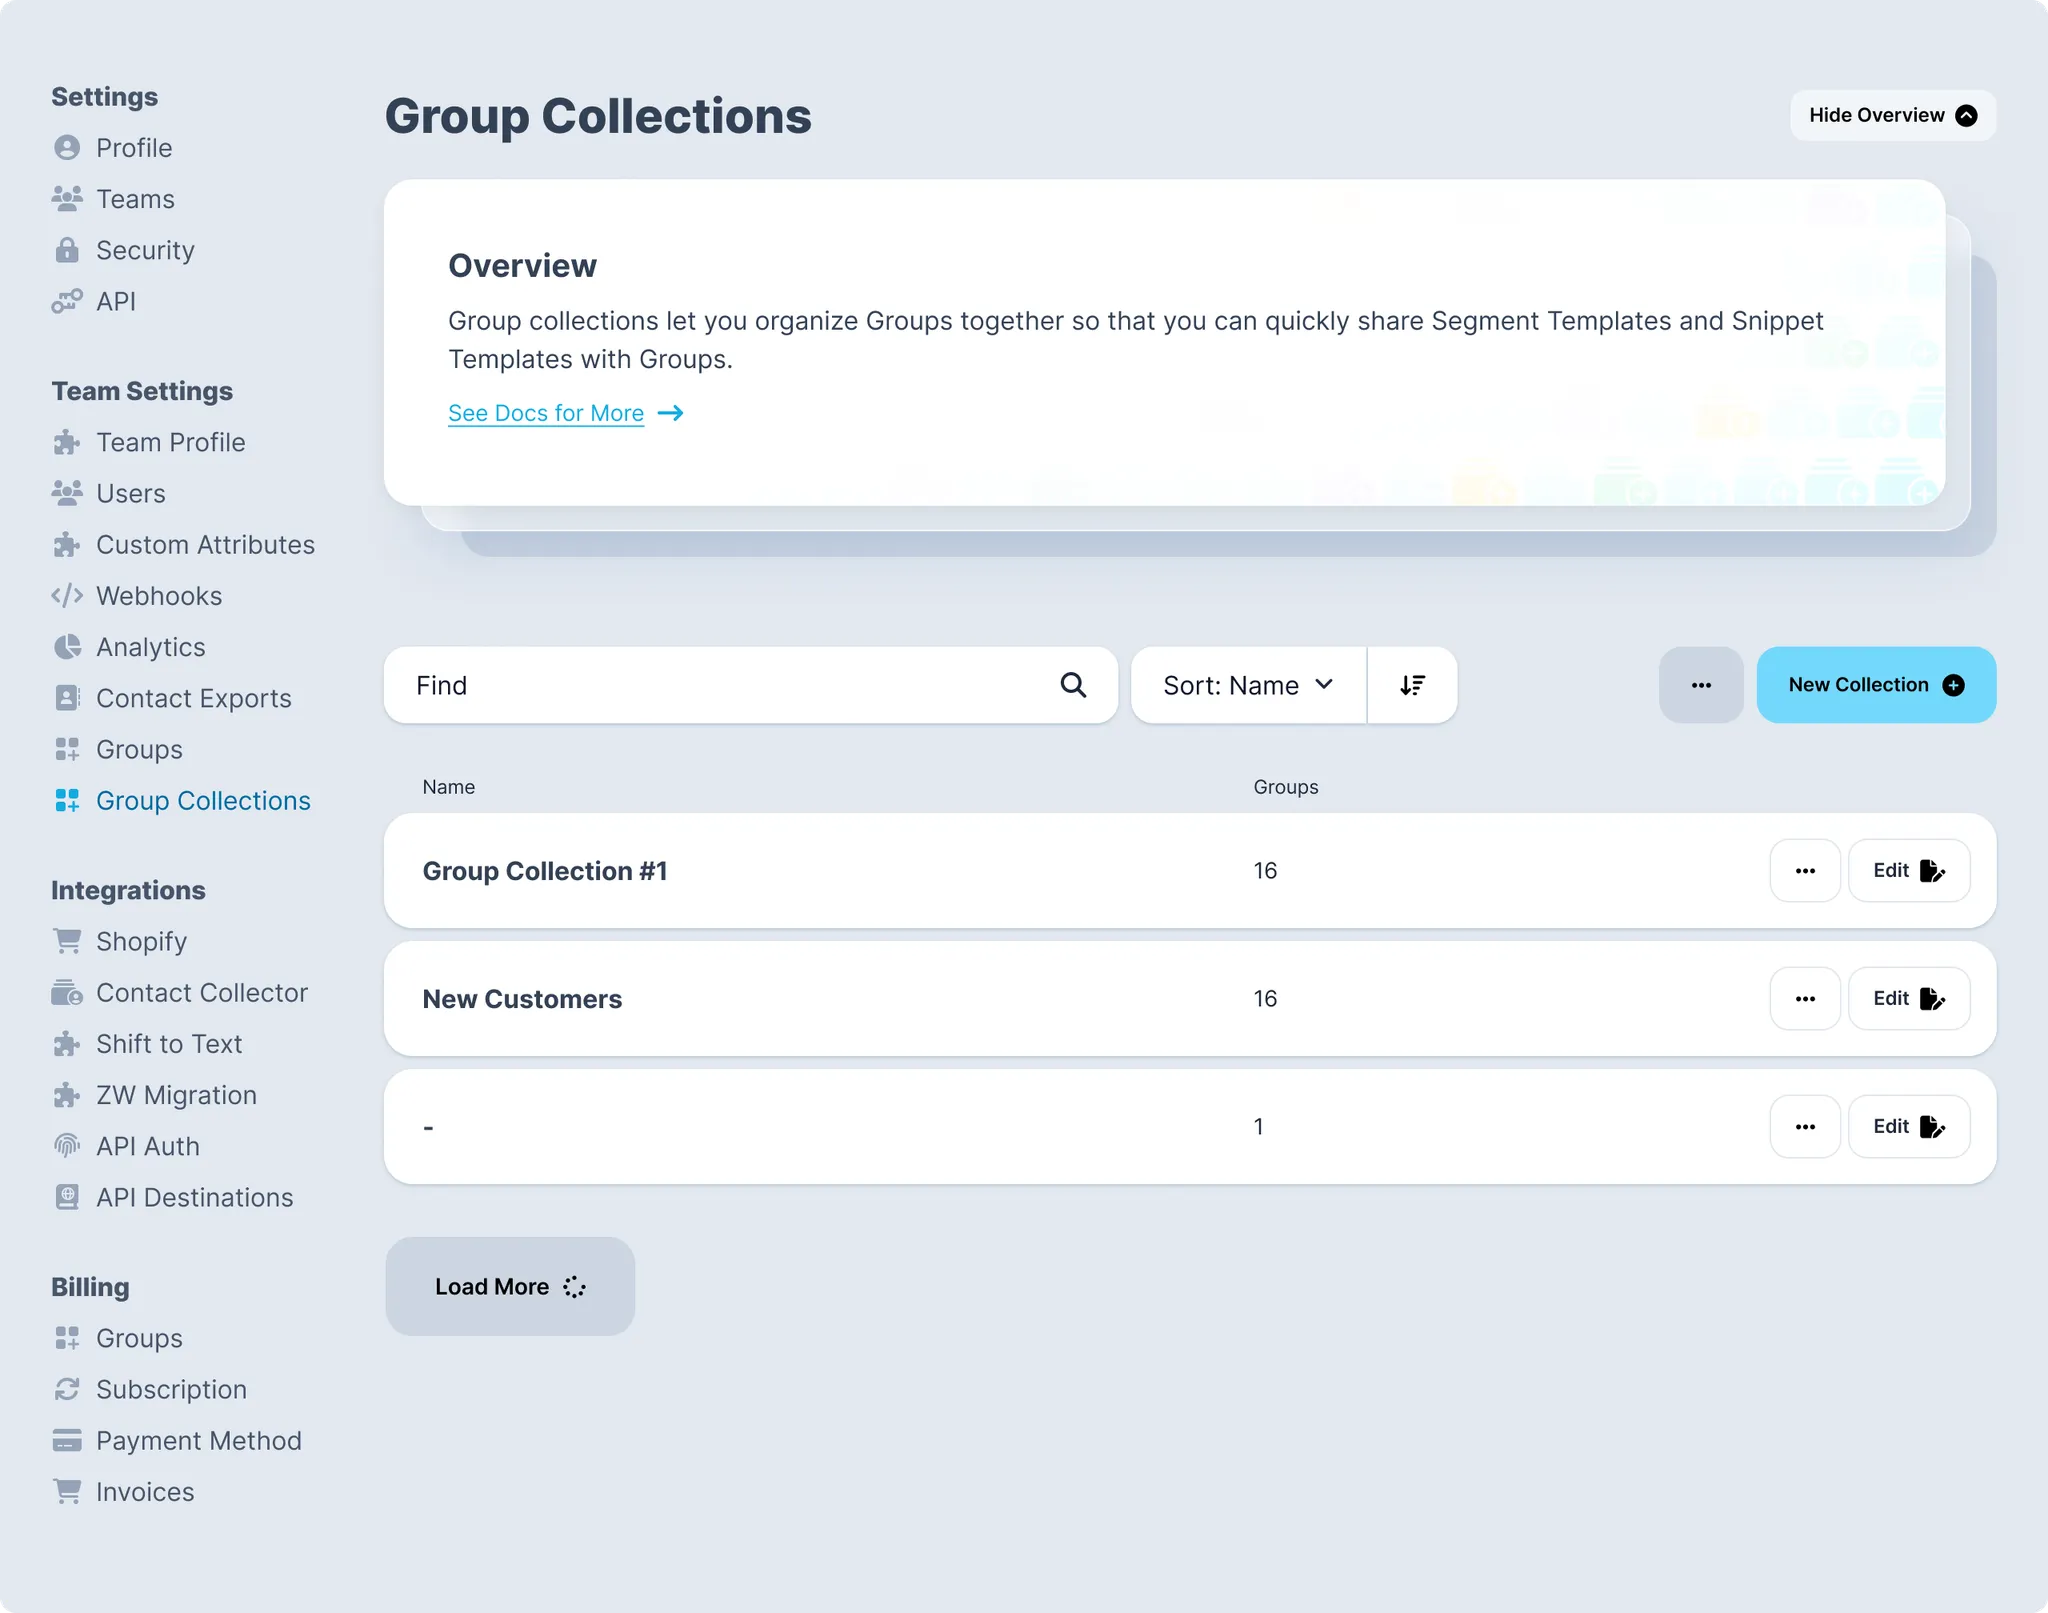Open the bulk actions ellipsis menu beside New Collection
Screen dimensions: 2048x1613
(x=1700, y=685)
